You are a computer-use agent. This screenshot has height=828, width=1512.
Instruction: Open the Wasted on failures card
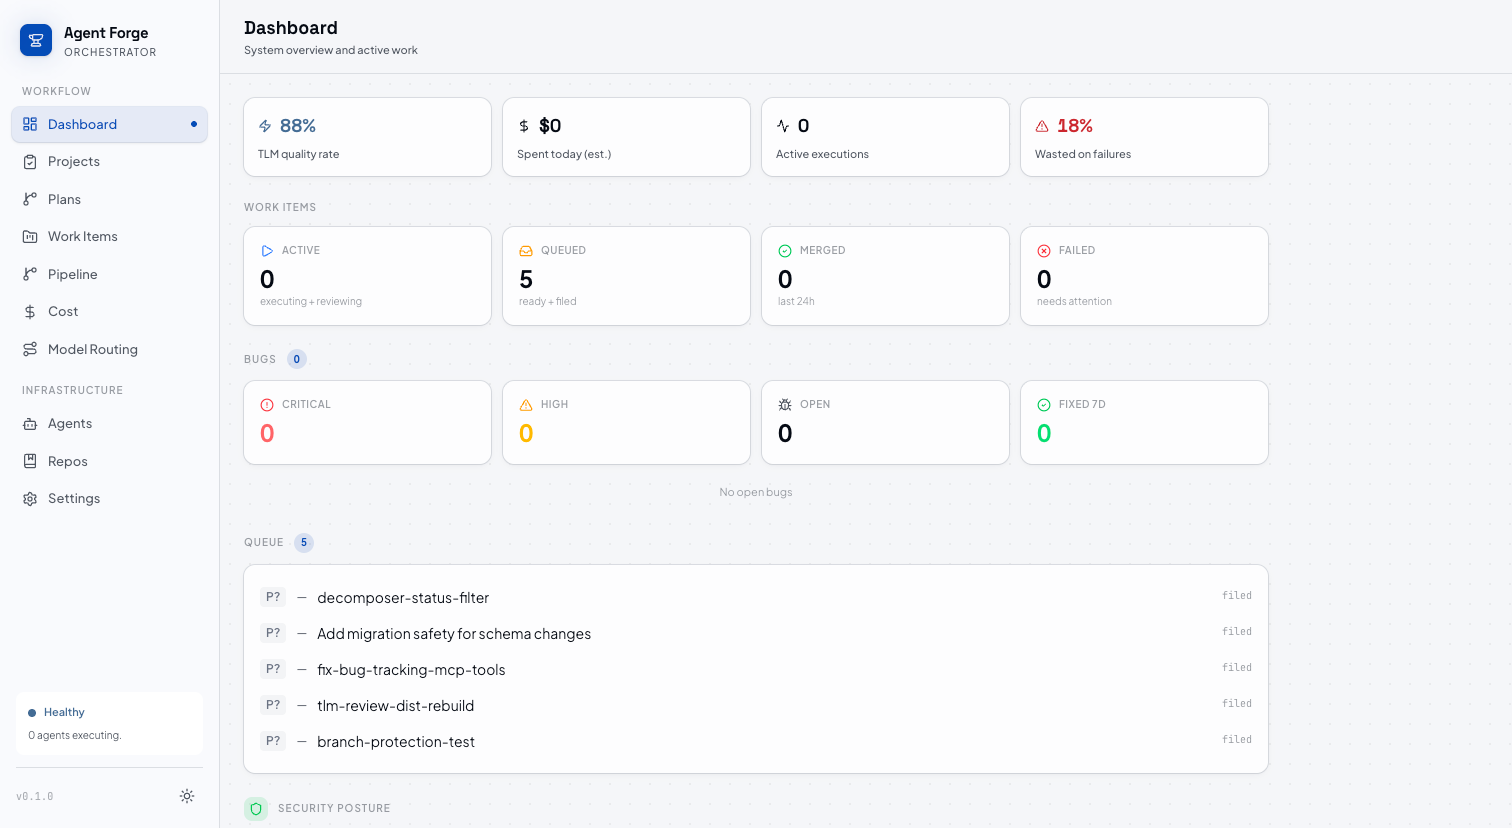[1144, 137]
